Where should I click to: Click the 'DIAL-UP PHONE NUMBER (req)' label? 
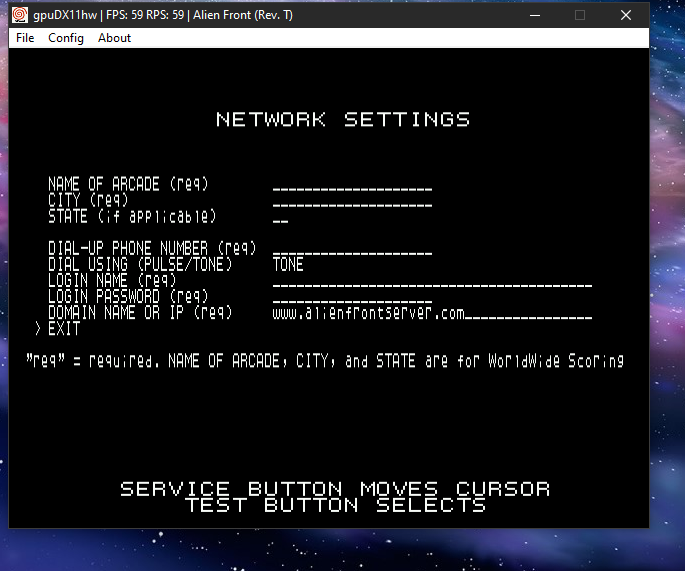pyautogui.click(x=152, y=249)
